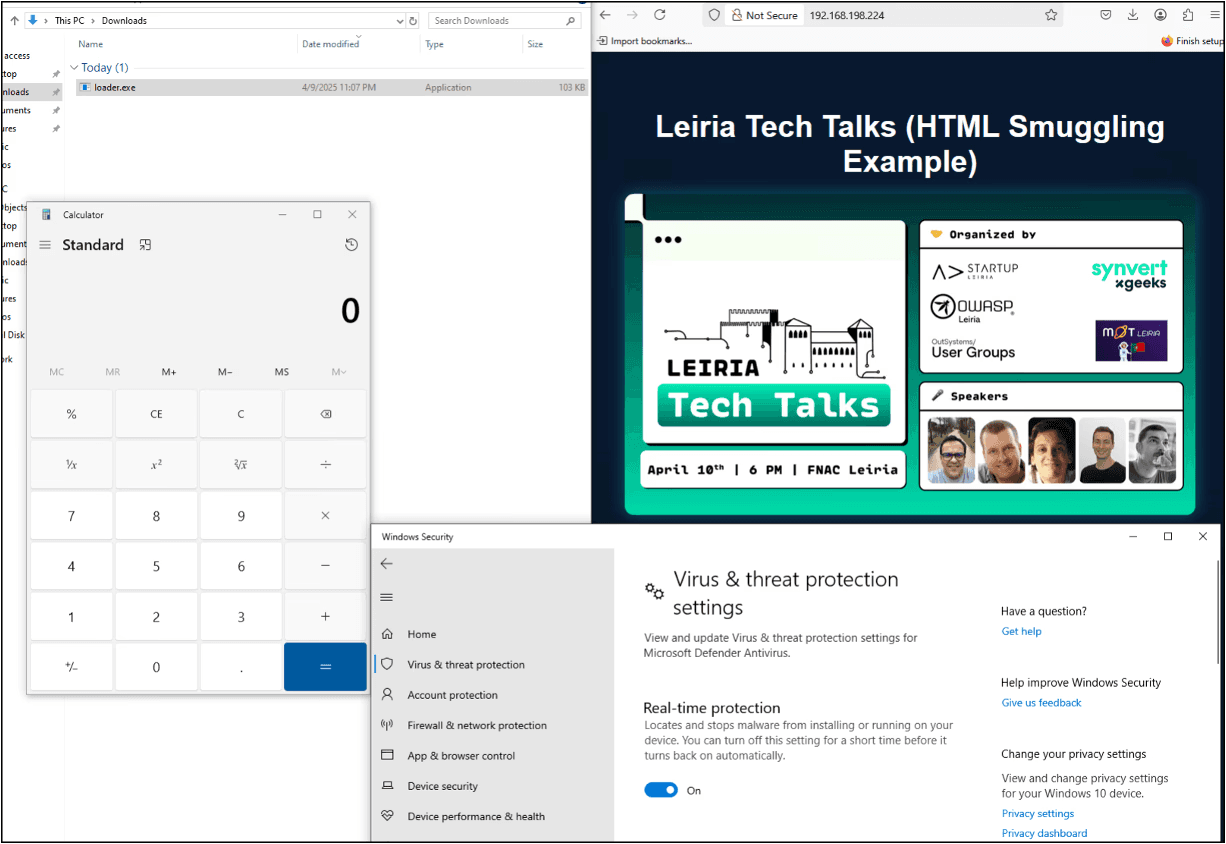Open Windows Security hamburger menu
This screenshot has height=844, width=1226.
tap(387, 597)
